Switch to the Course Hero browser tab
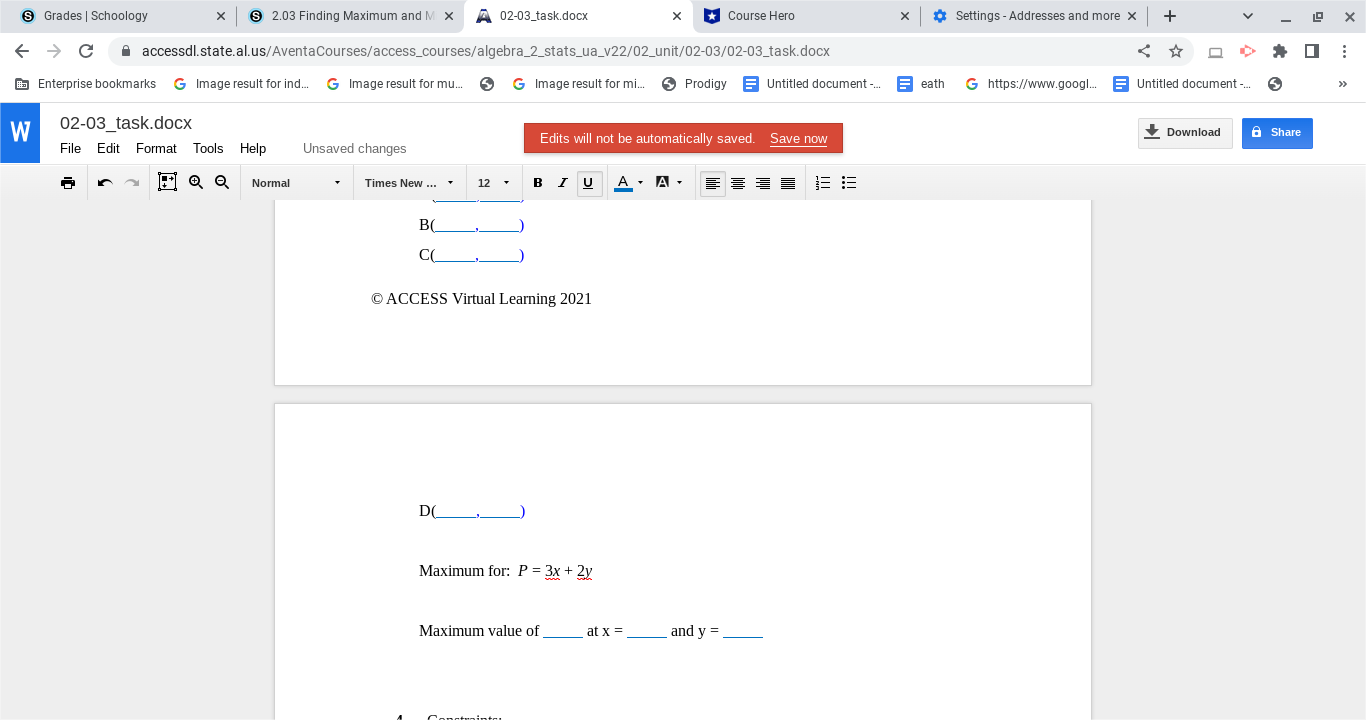The height and width of the screenshot is (720, 1366). [x=806, y=16]
